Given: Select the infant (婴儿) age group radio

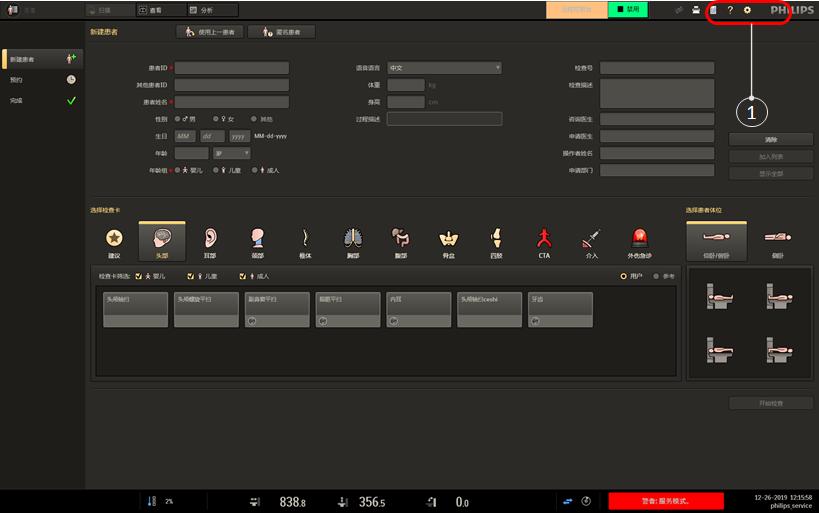Looking at the screenshot, I should (x=178, y=170).
